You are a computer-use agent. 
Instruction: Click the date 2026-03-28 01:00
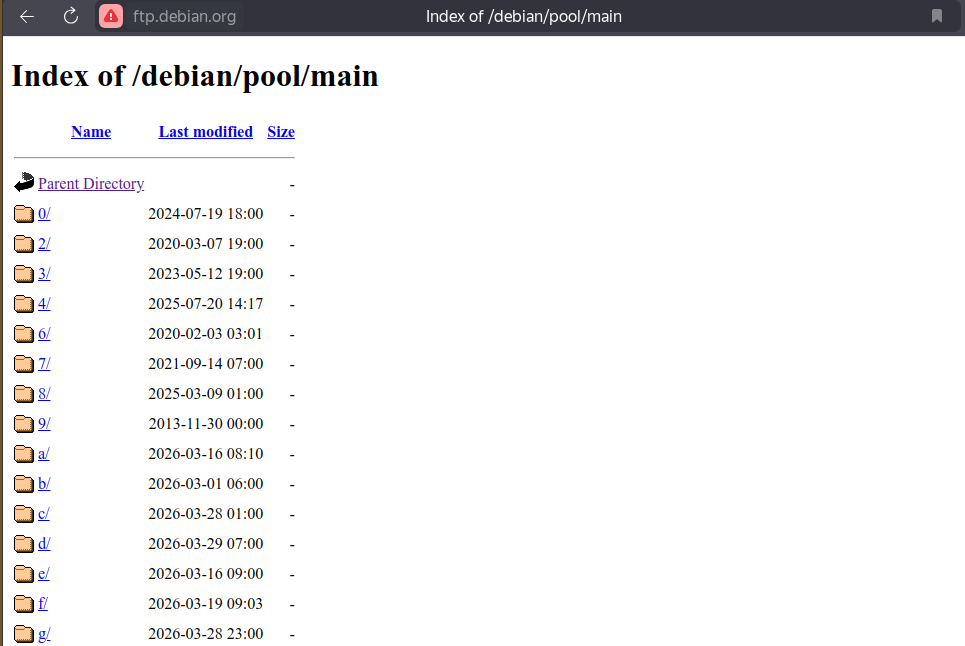click(206, 514)
